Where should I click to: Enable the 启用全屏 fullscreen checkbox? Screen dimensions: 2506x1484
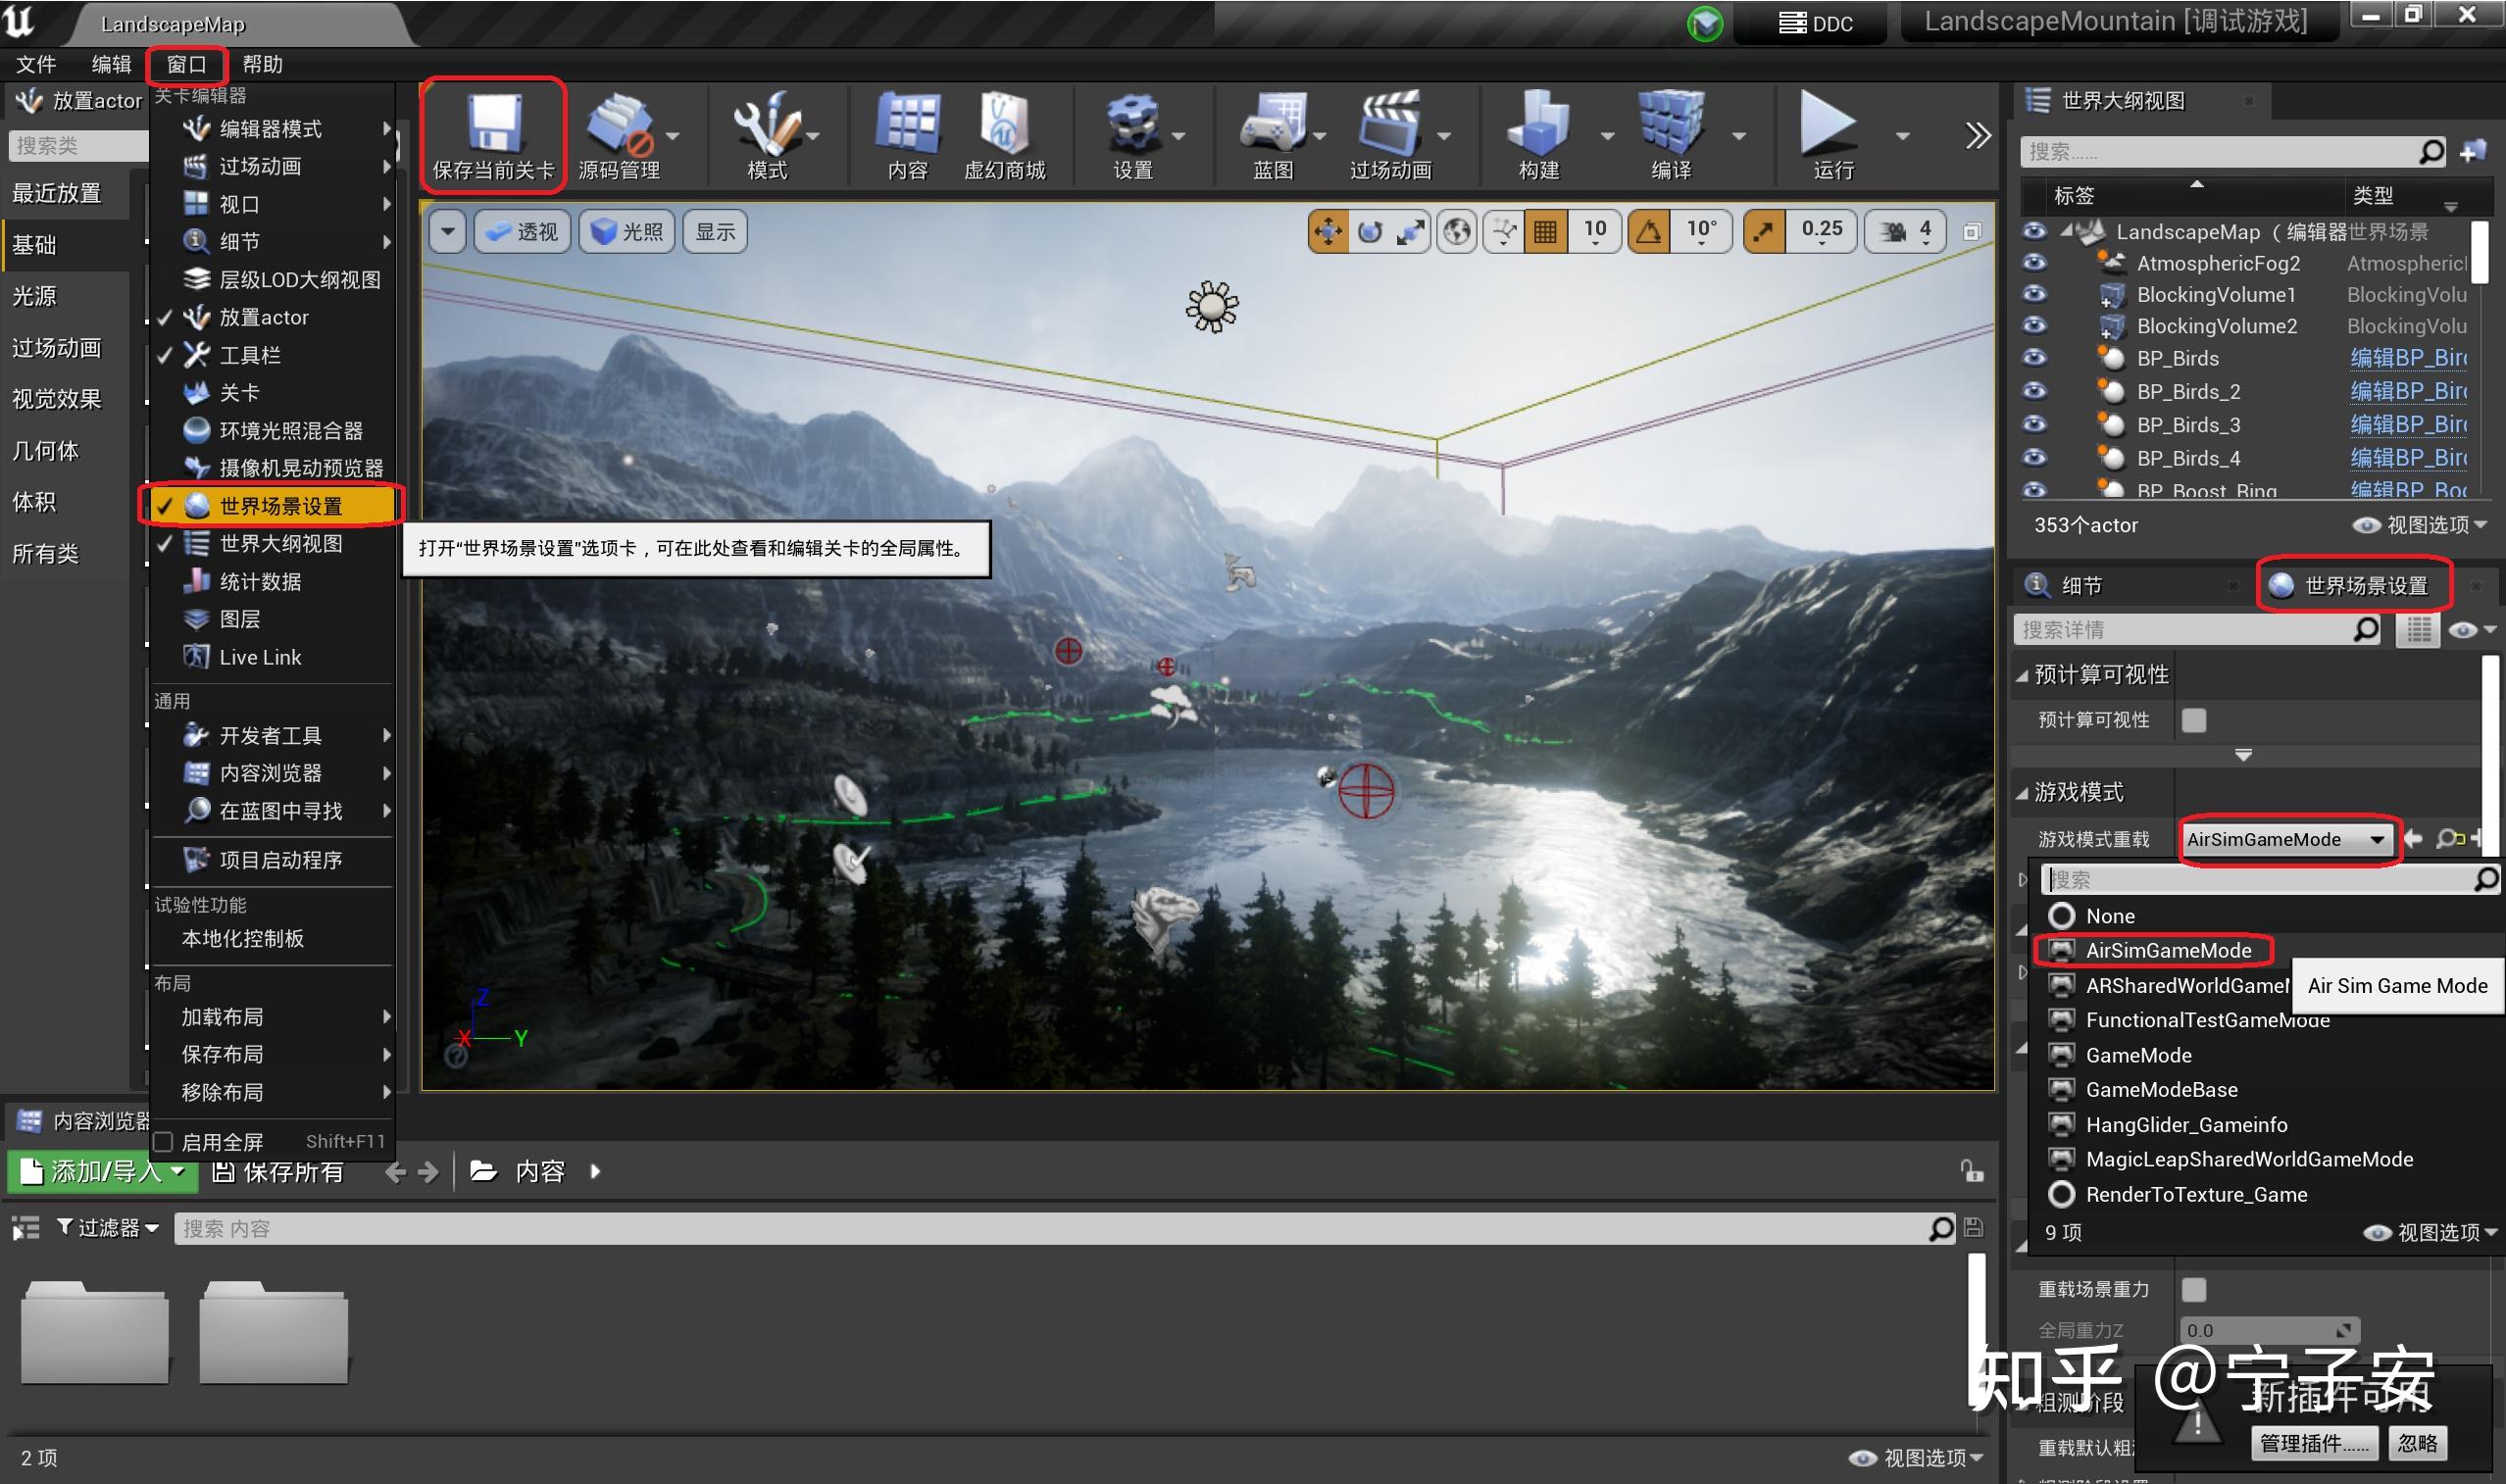point(164,1142)
